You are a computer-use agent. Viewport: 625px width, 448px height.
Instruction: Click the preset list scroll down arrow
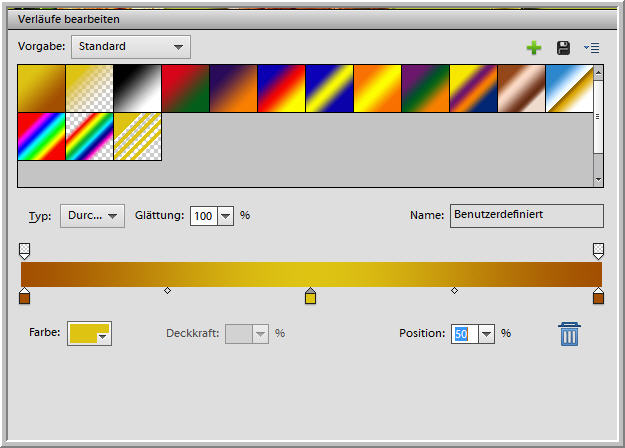pyautogui.click(x=598, y=180)
